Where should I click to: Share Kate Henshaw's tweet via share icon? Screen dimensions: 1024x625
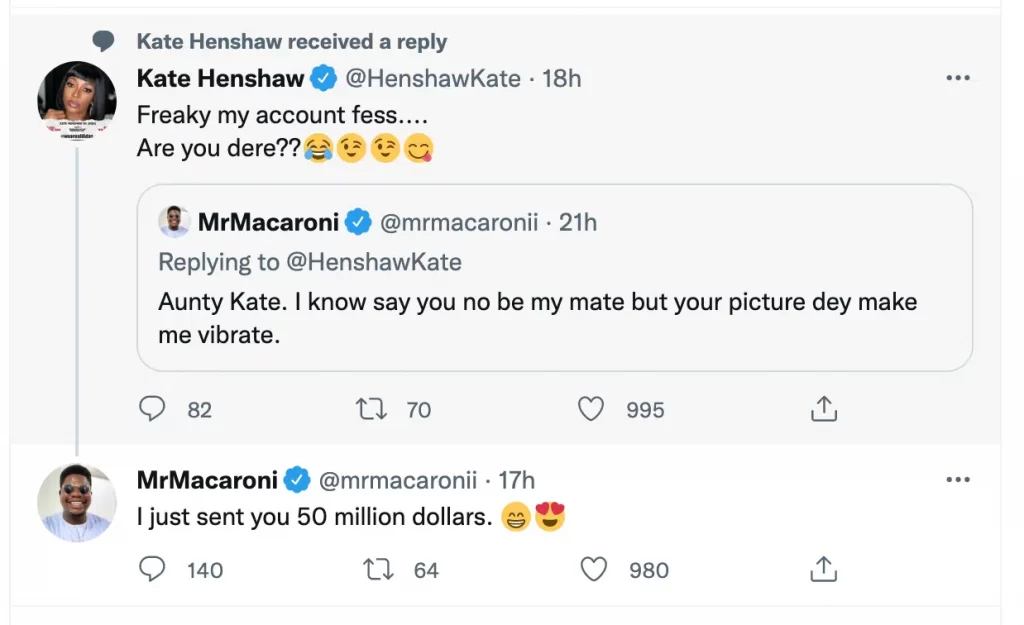(822, 409)
